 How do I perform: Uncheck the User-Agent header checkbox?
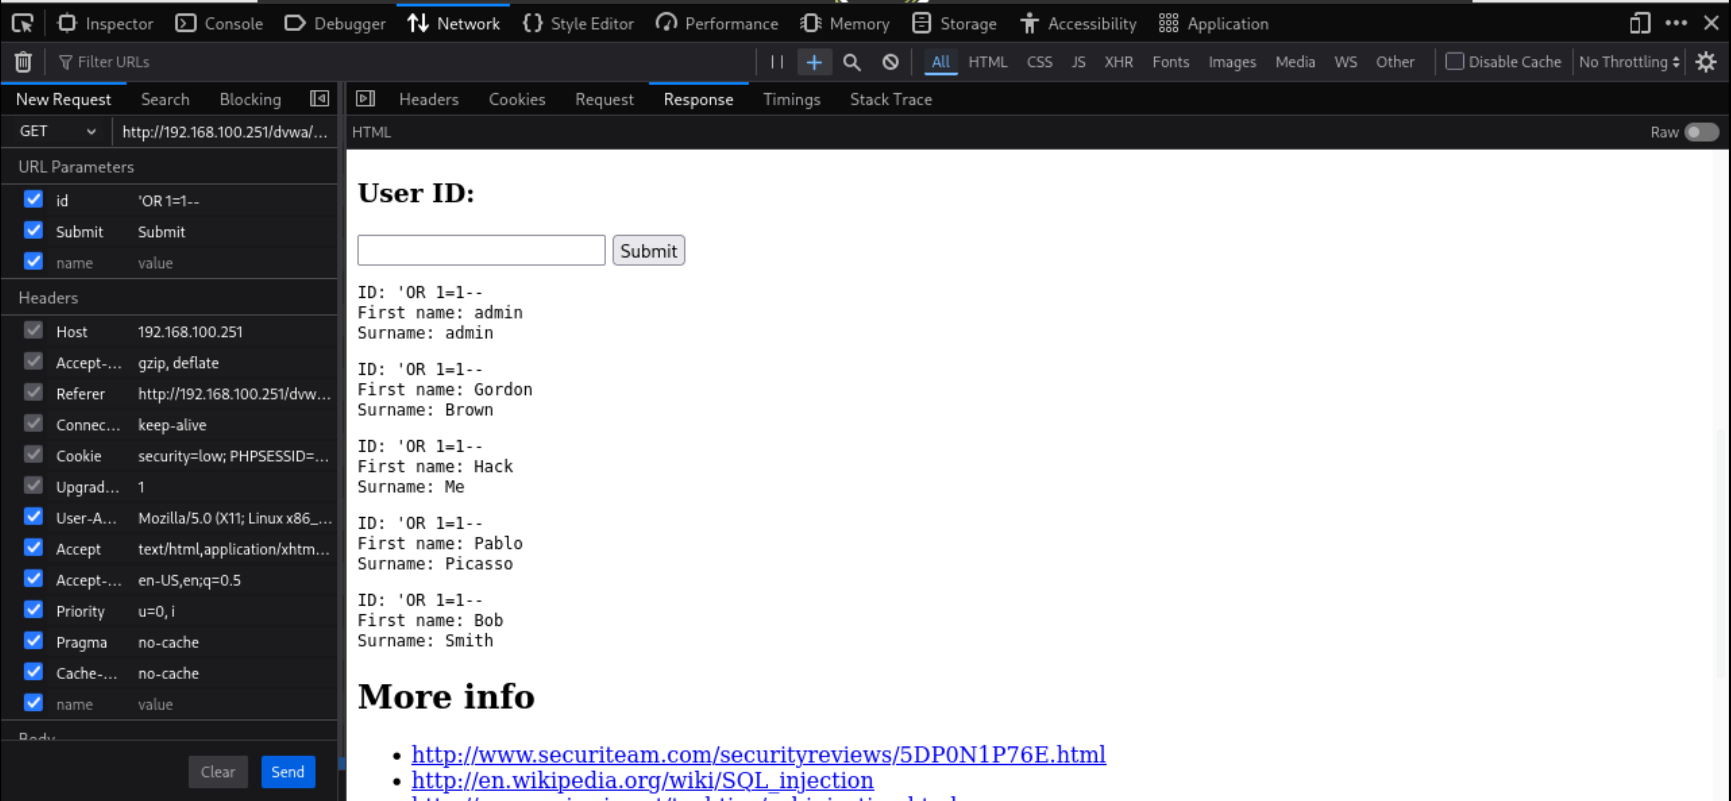33,517
